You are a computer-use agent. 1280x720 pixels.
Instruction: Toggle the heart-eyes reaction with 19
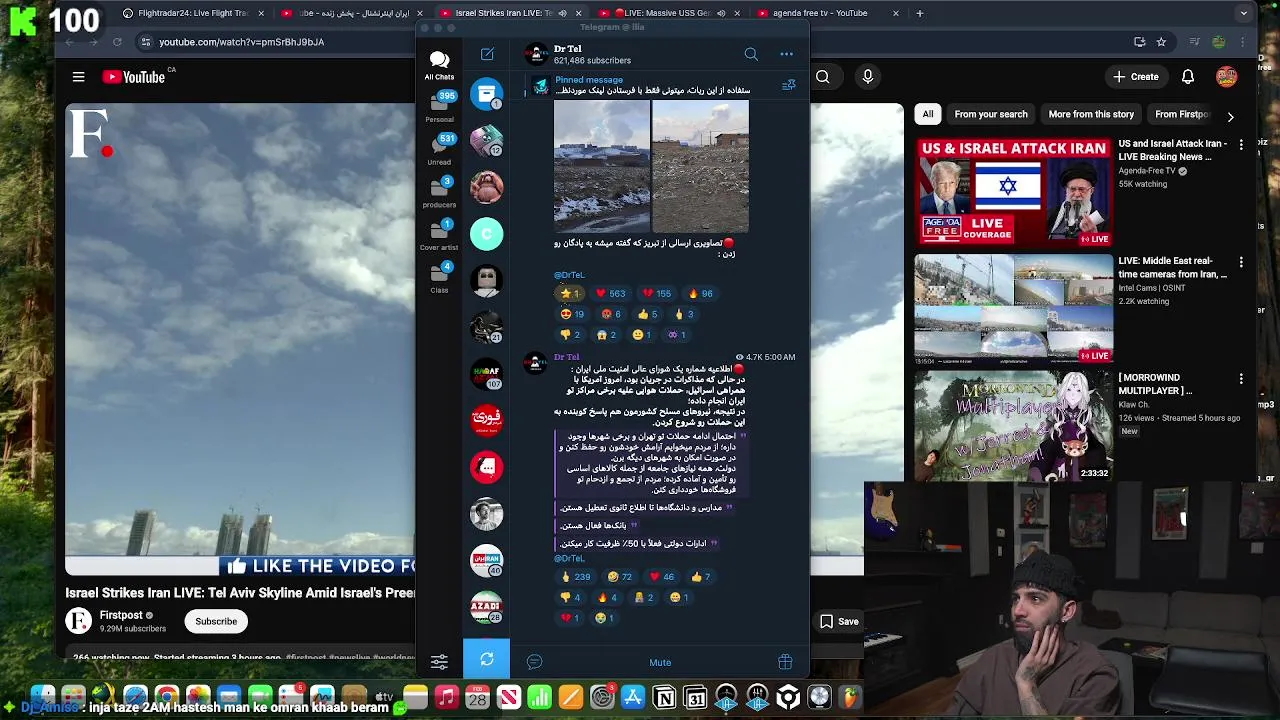572,314
